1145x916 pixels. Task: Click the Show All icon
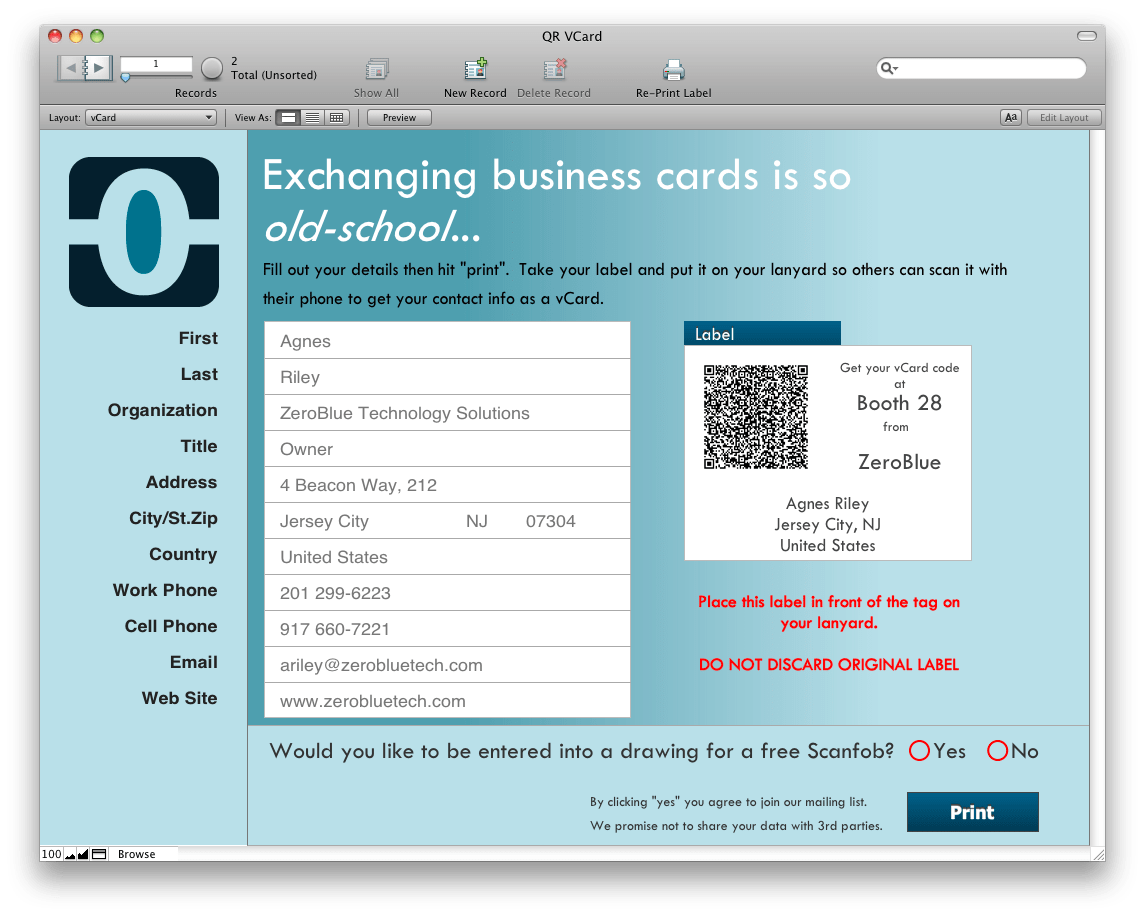376,68
